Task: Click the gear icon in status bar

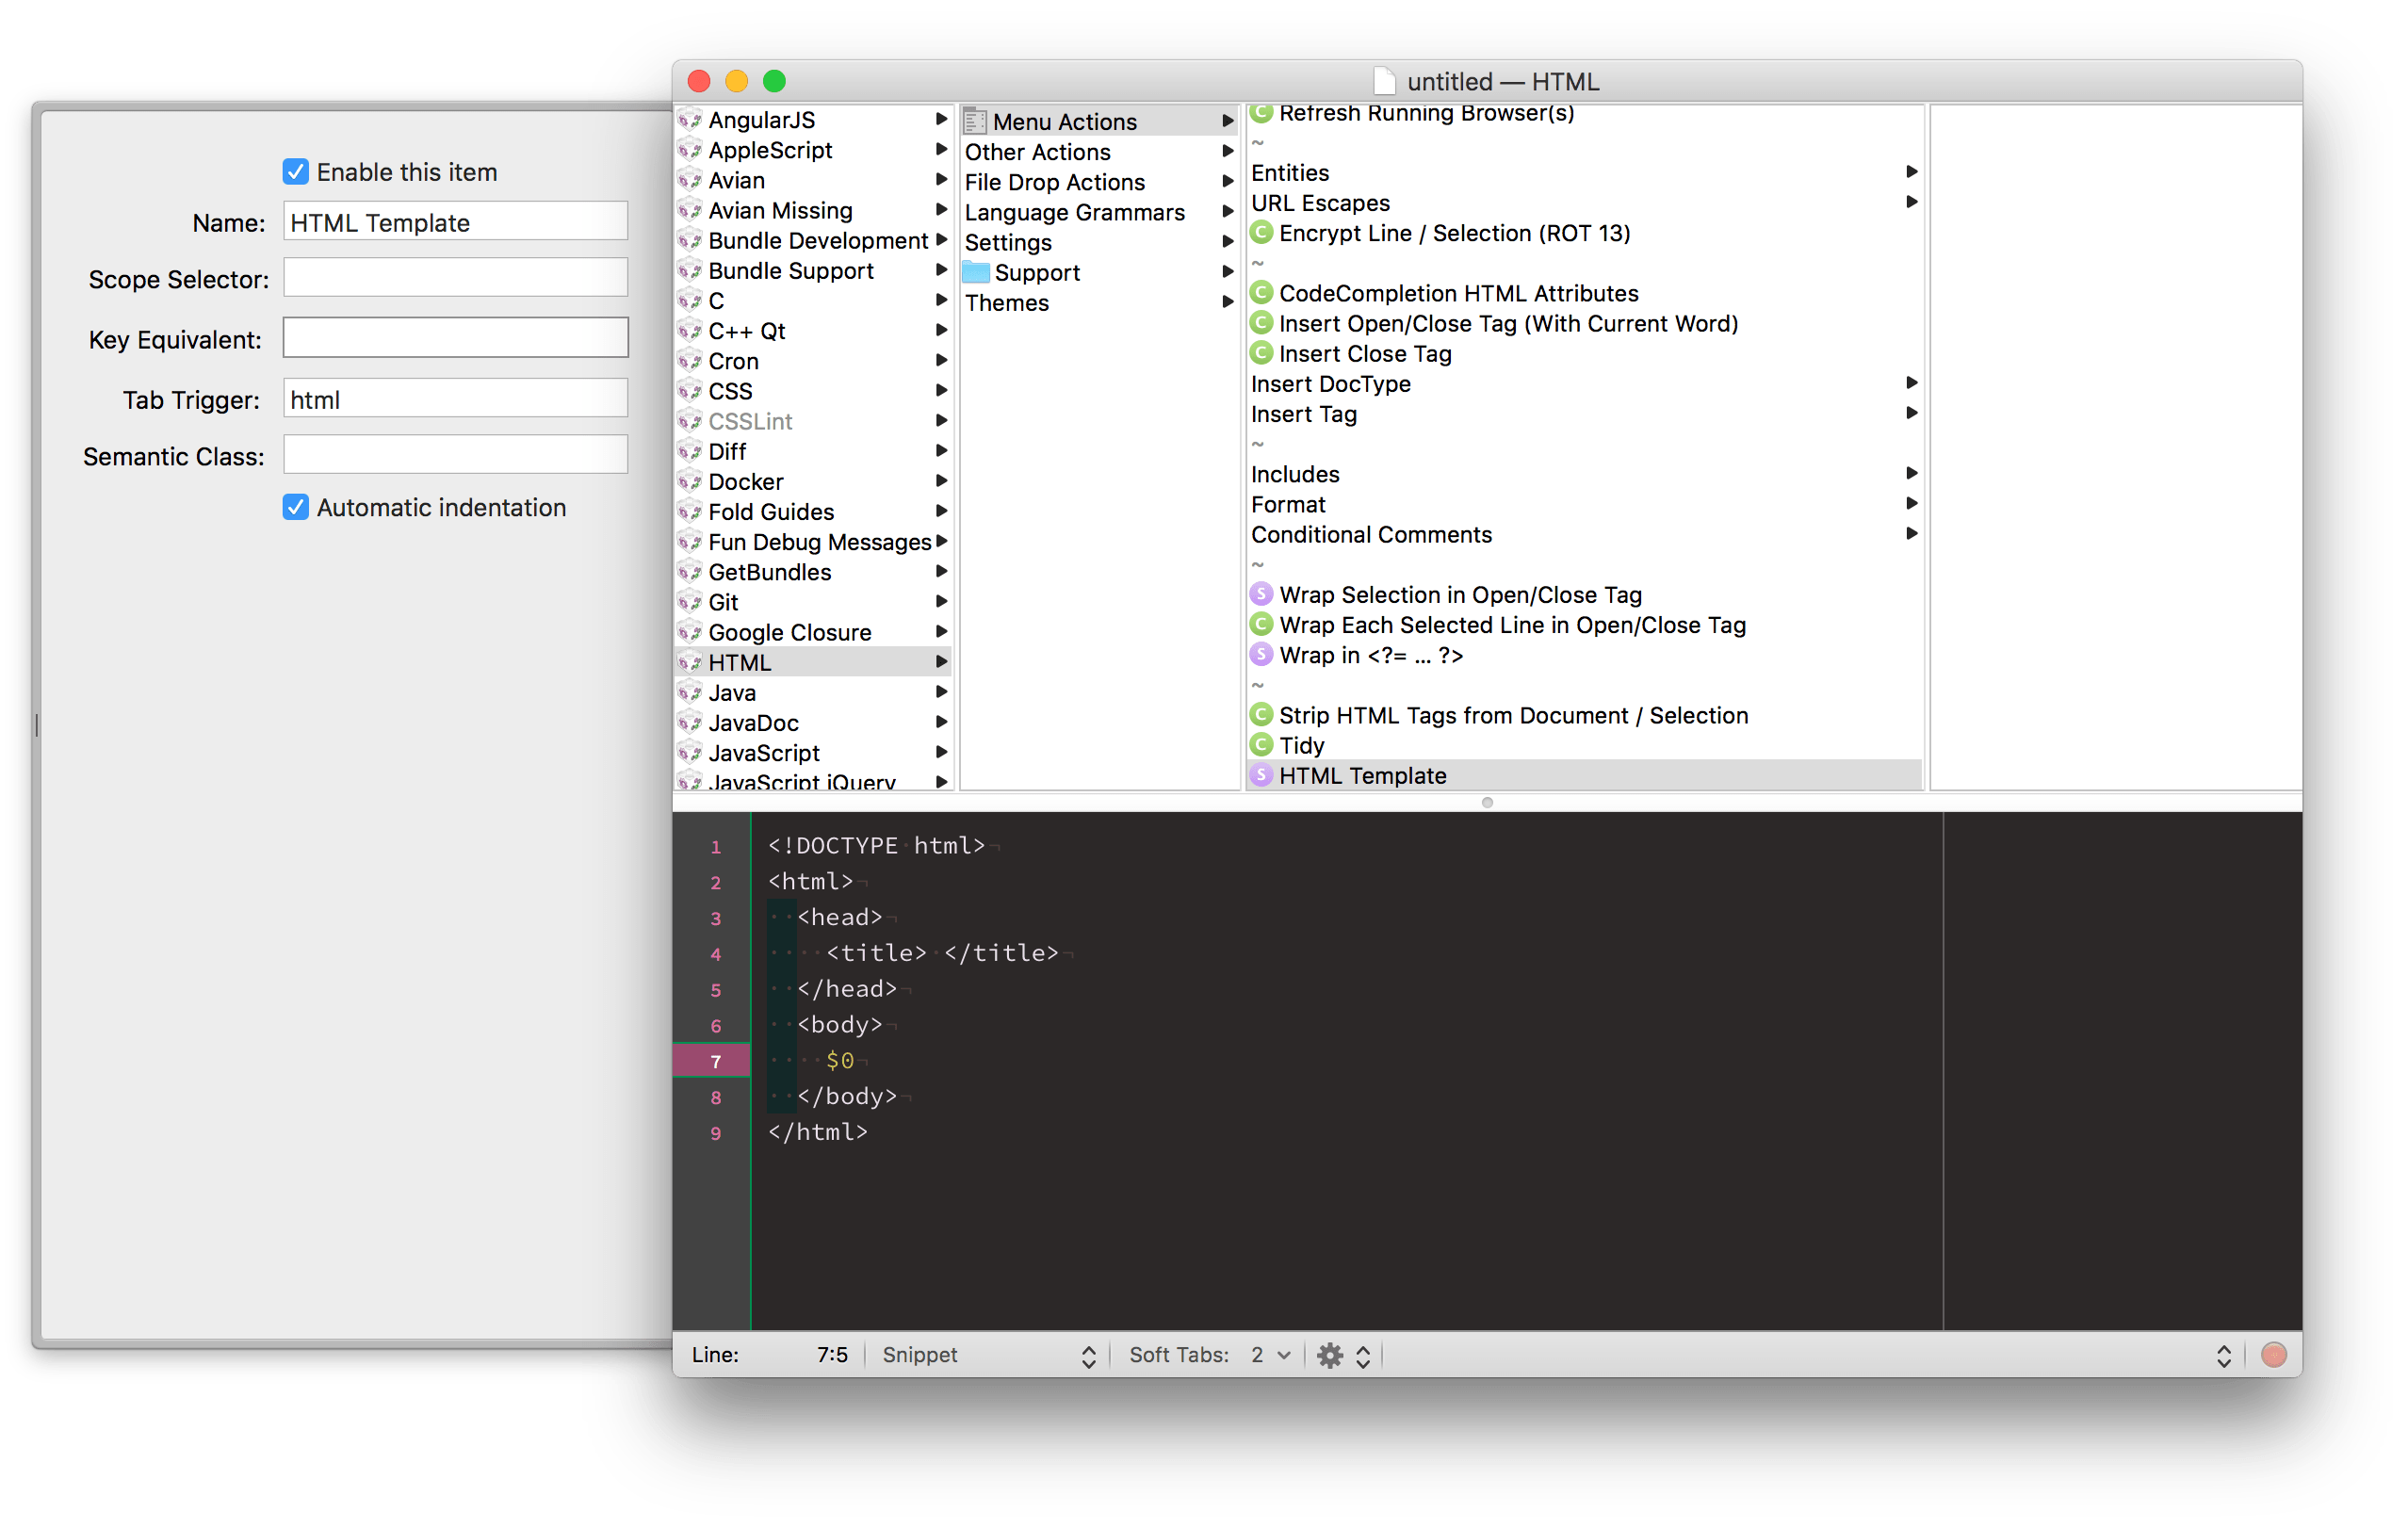Action: [x=1329, y=1355]
